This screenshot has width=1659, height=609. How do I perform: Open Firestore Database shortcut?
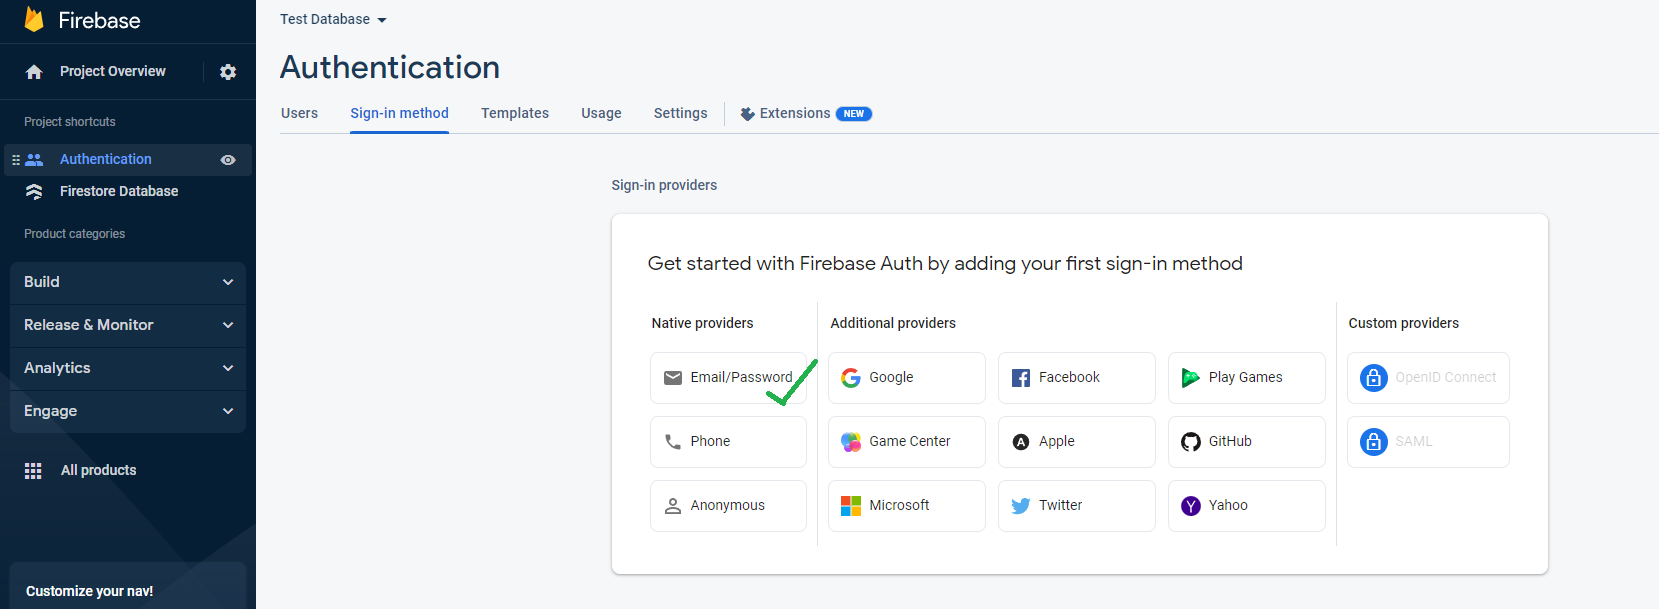click(119, 191)
